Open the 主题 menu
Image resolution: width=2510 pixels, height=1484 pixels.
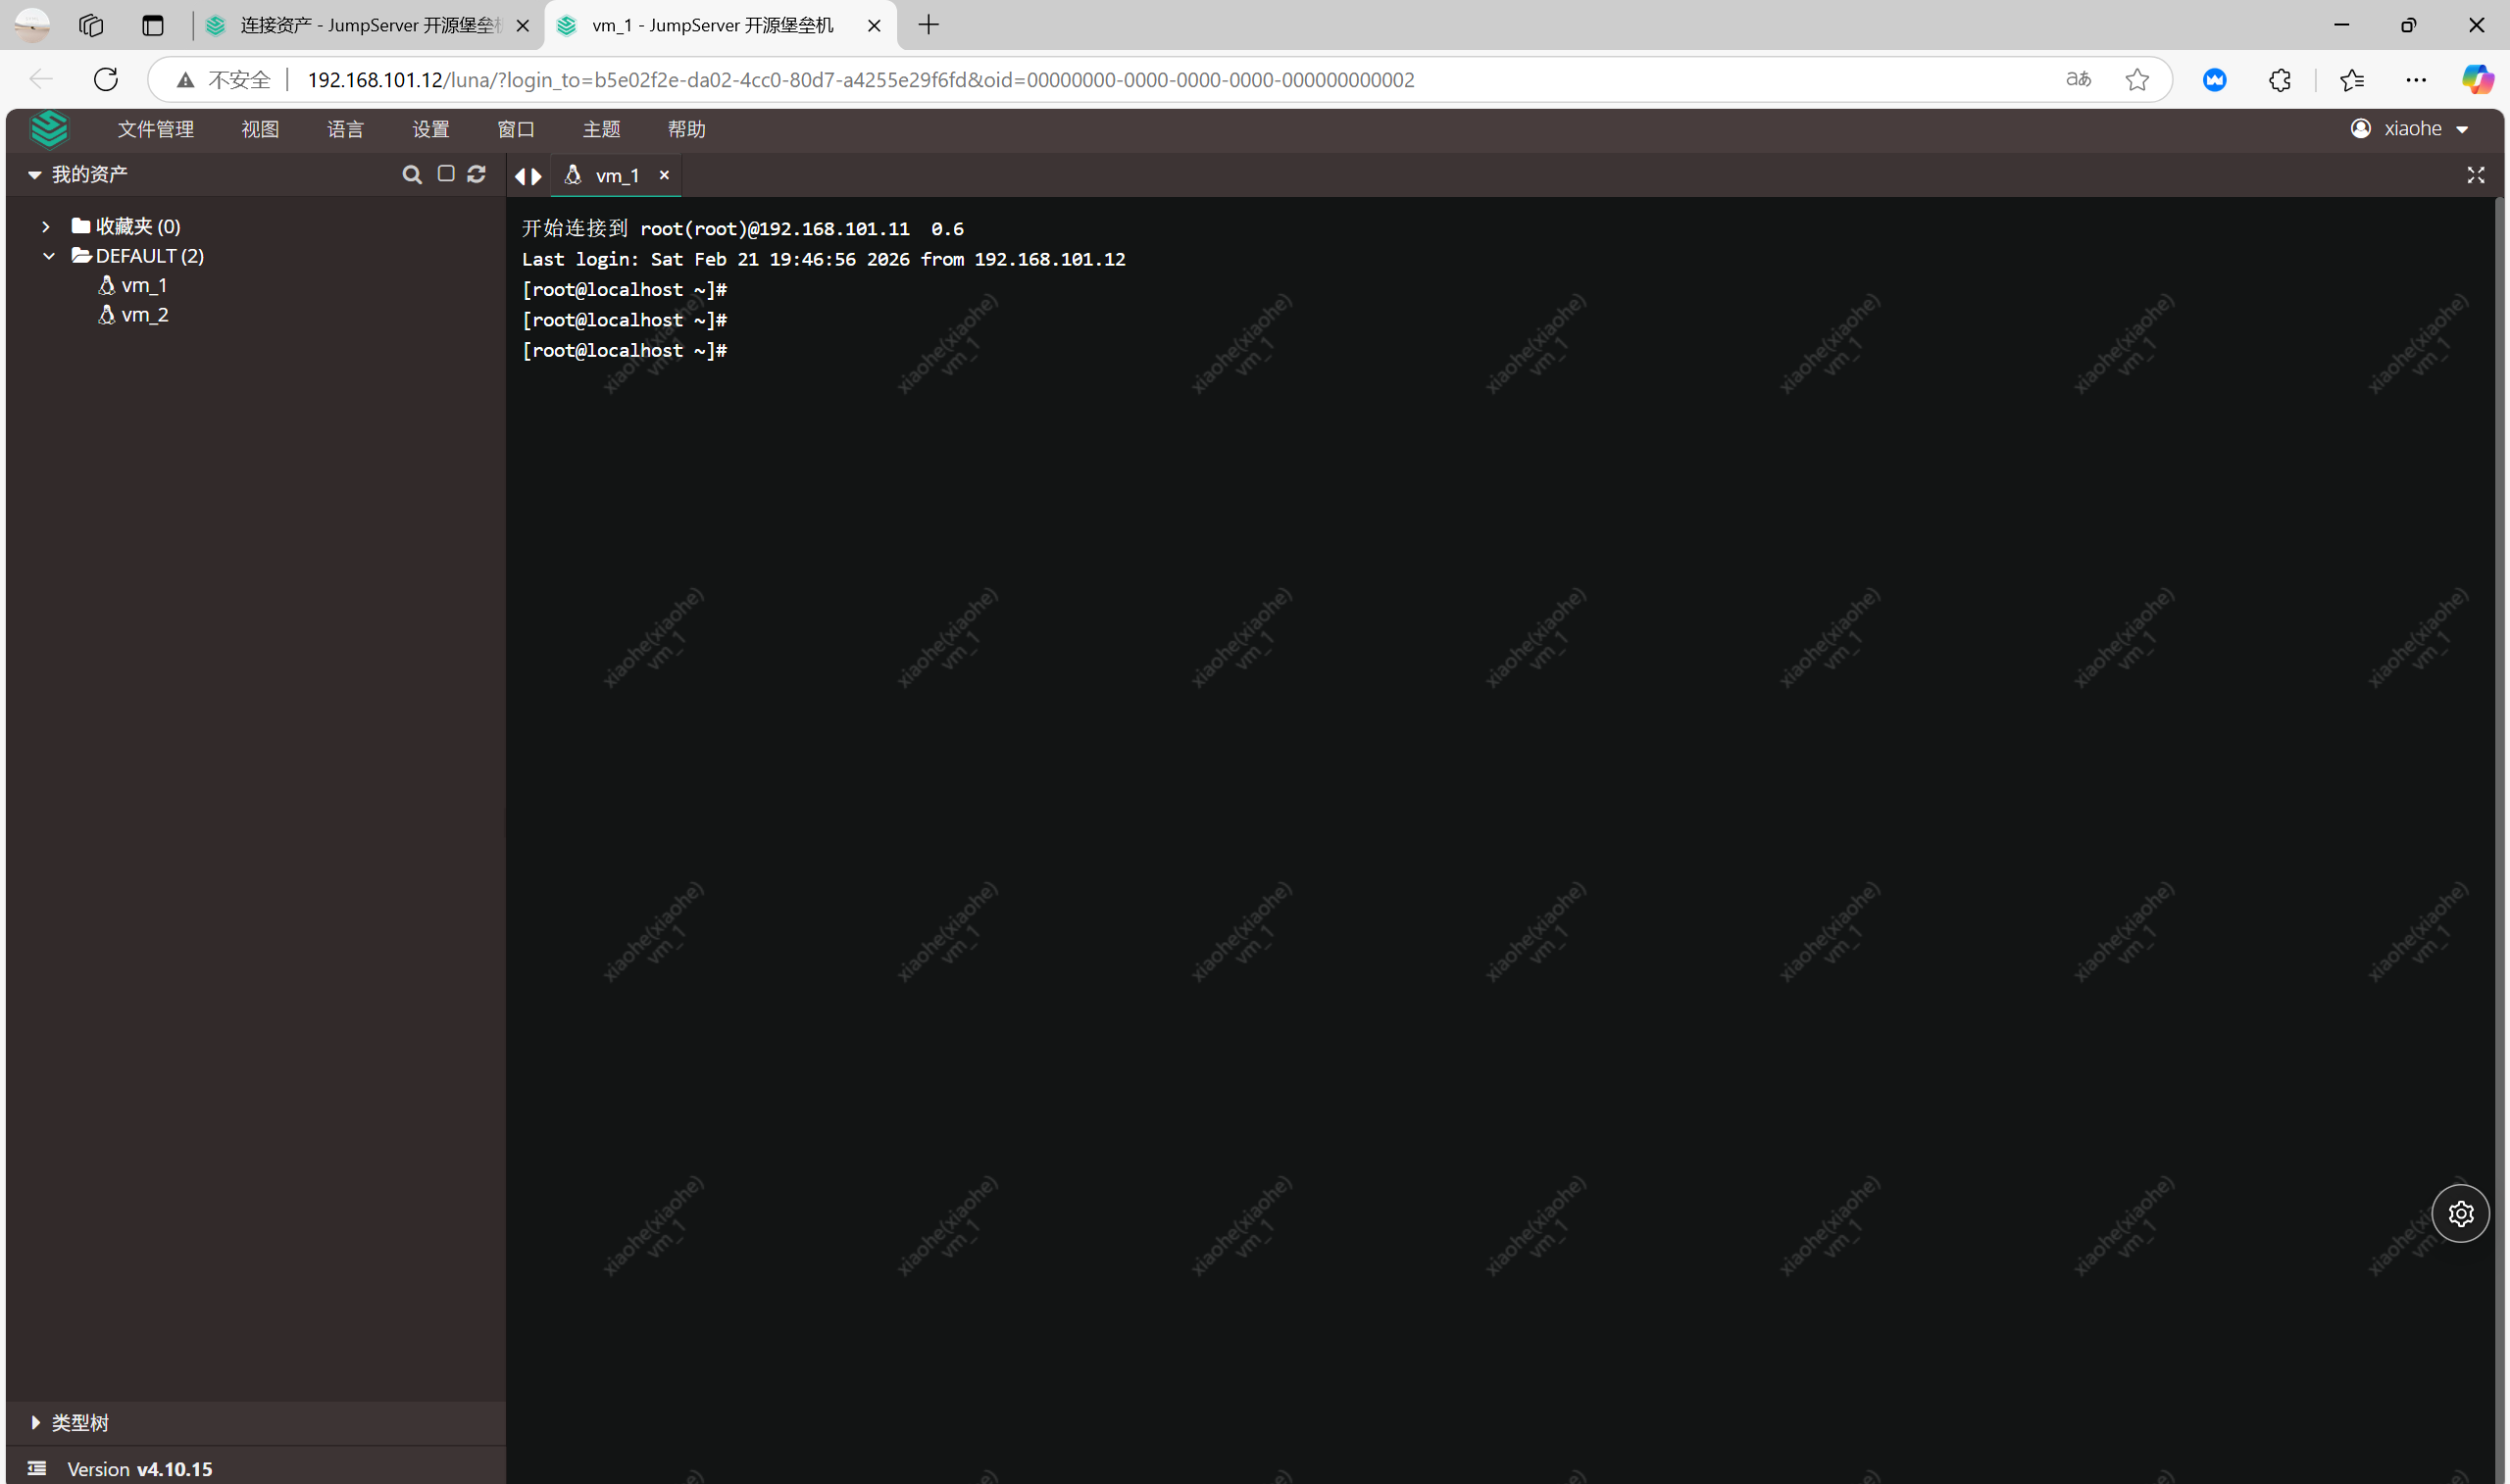[x=601, y=129]
